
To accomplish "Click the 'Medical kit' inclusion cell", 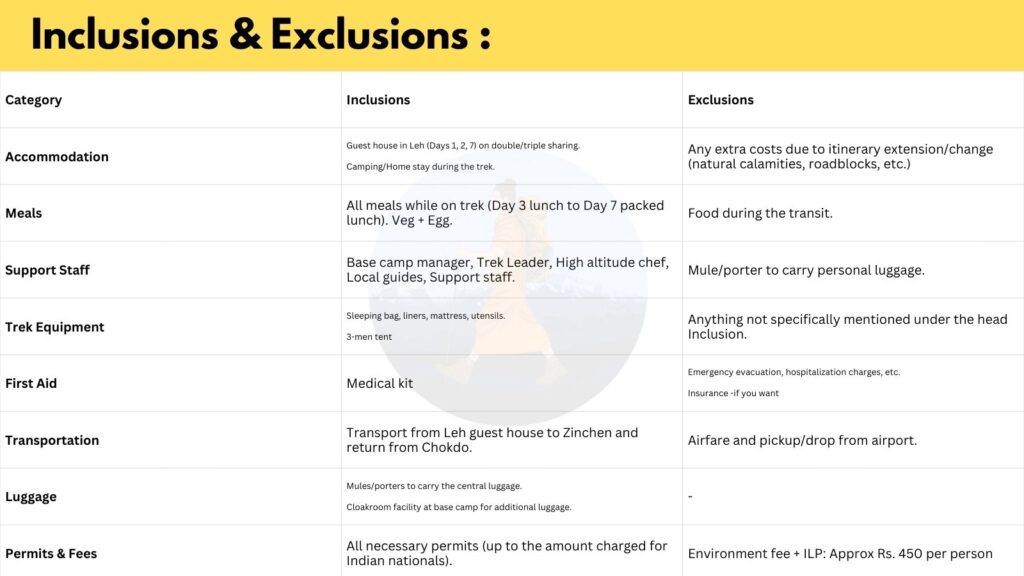I will click(379, 384).
